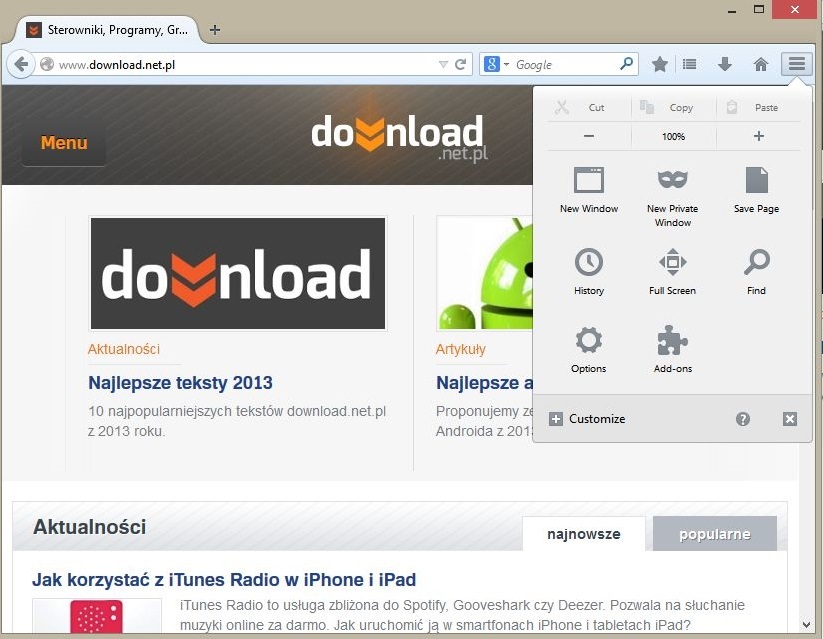Screen dimensions: 823x639
Task: Open the Android robot thumbnail image
Action: 484,274
